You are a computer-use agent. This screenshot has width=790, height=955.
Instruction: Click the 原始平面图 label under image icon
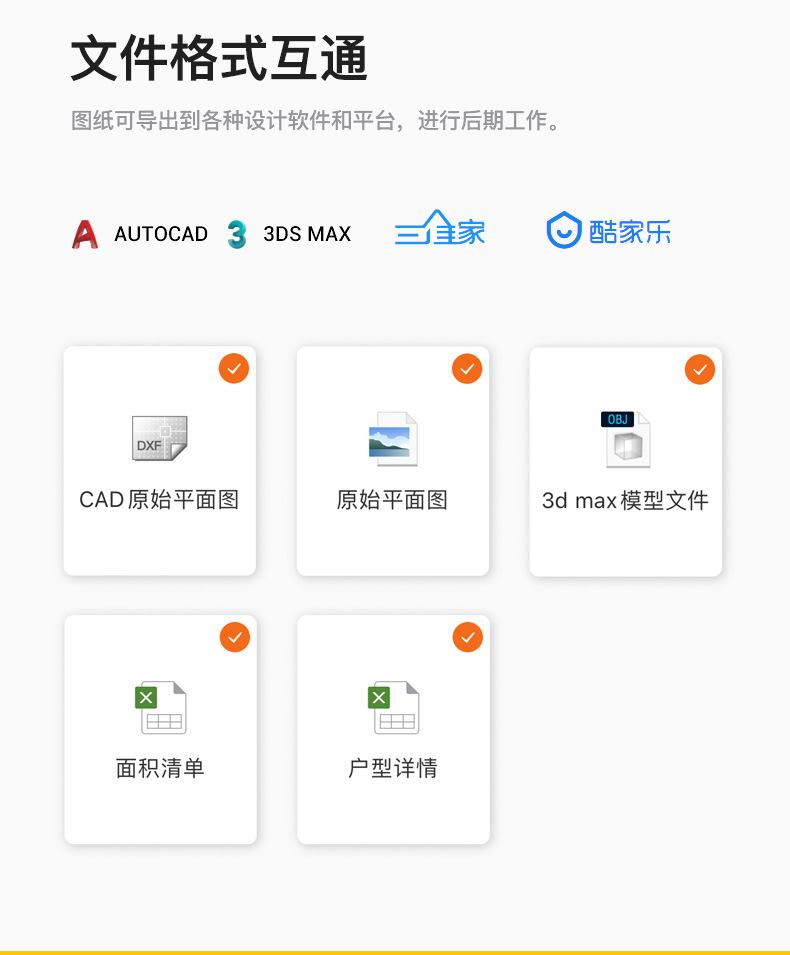coord(392,500)
